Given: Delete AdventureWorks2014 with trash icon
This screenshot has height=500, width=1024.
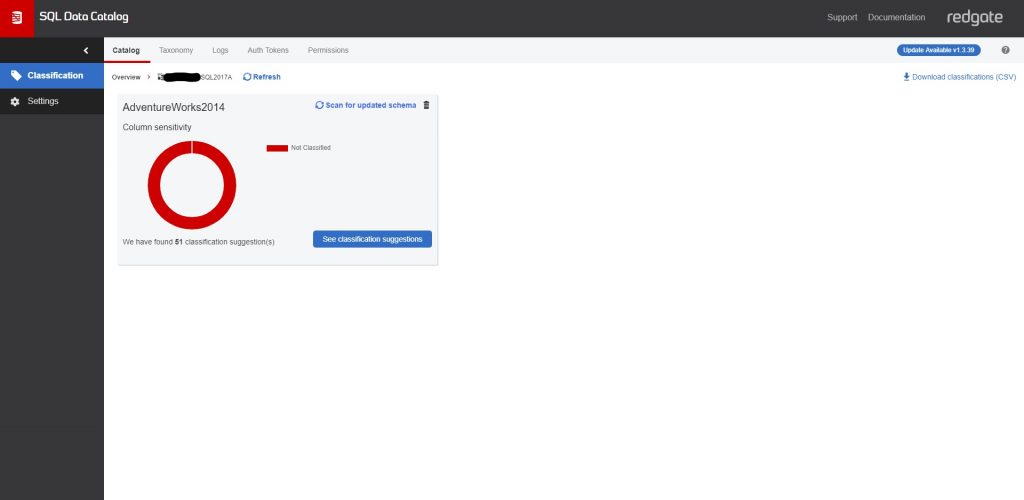Looking at the screenshot, I should pyautogui.click(x=426, y=105).
